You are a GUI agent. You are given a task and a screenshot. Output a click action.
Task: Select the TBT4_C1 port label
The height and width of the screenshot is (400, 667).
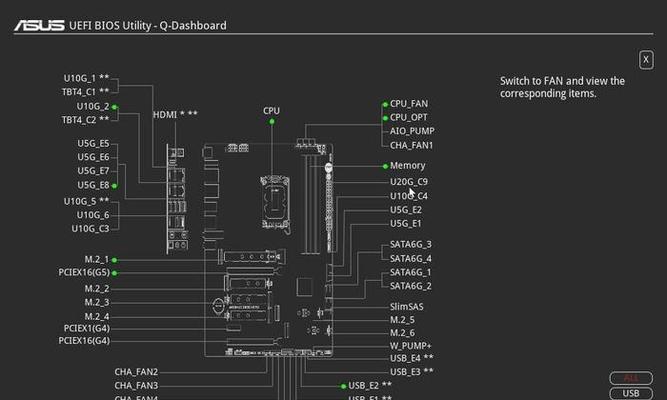pyautogui.click(x=86, y=92)
